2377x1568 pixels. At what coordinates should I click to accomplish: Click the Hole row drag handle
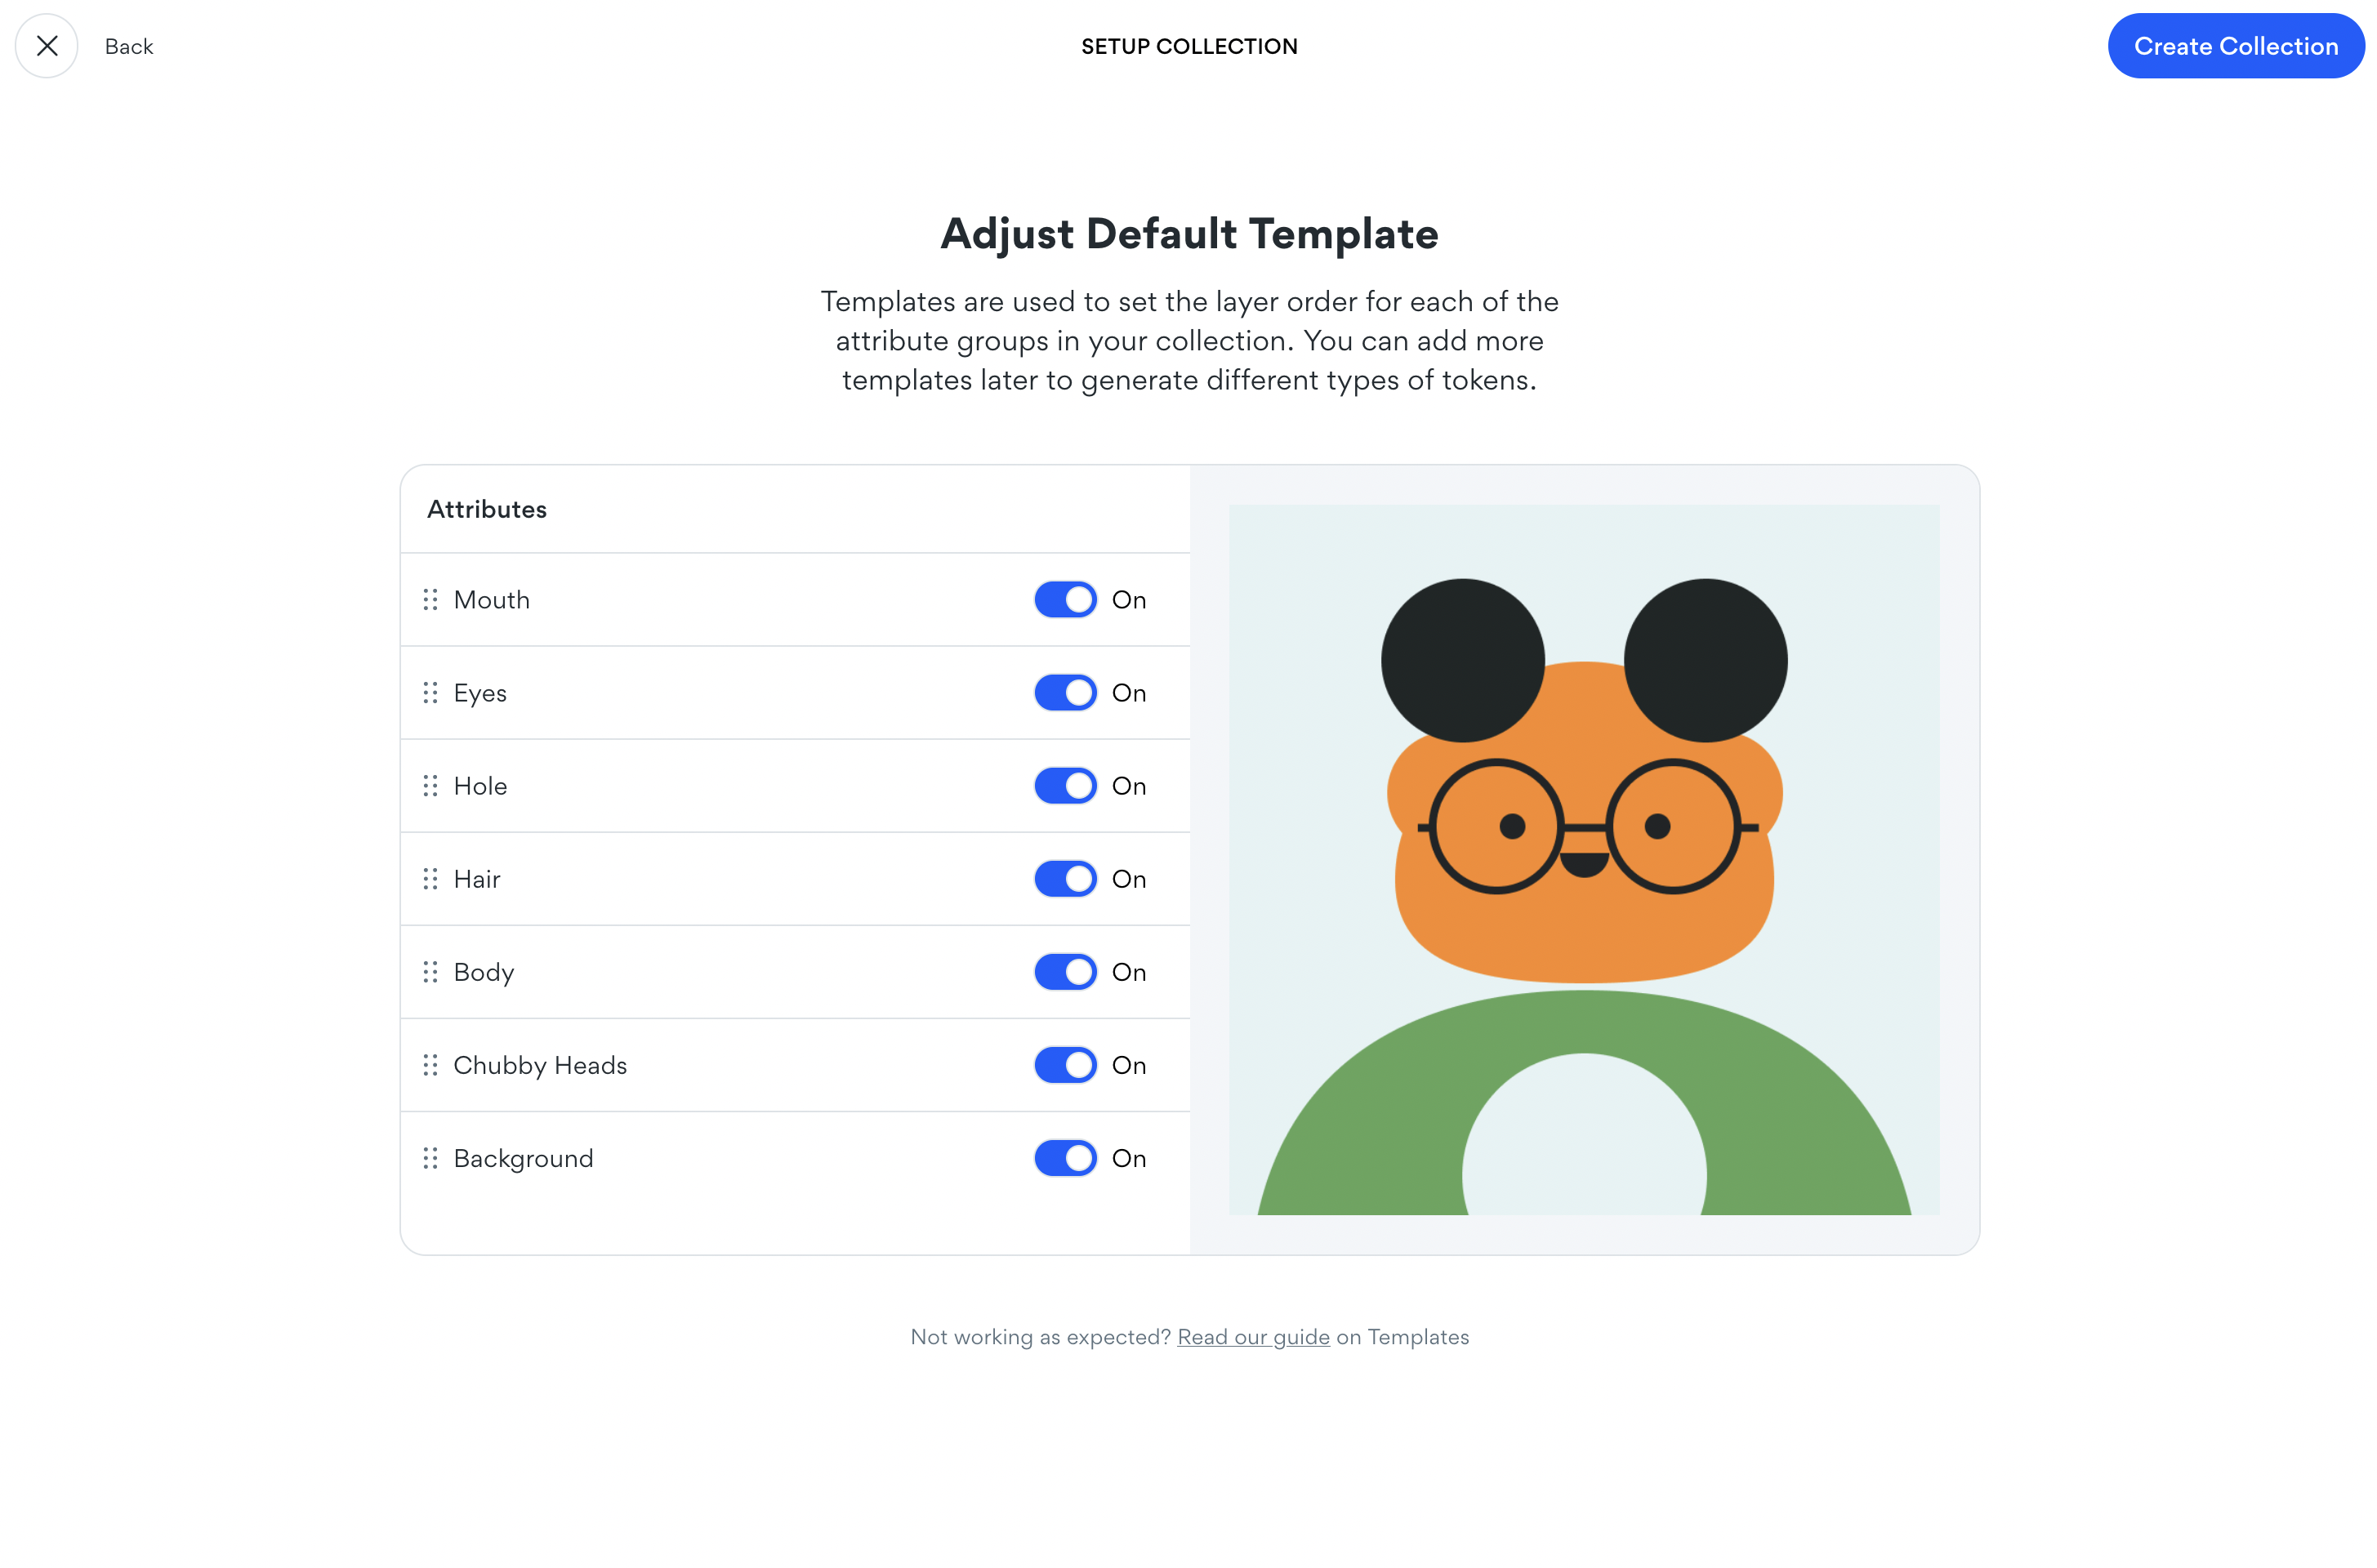(430, 785)
